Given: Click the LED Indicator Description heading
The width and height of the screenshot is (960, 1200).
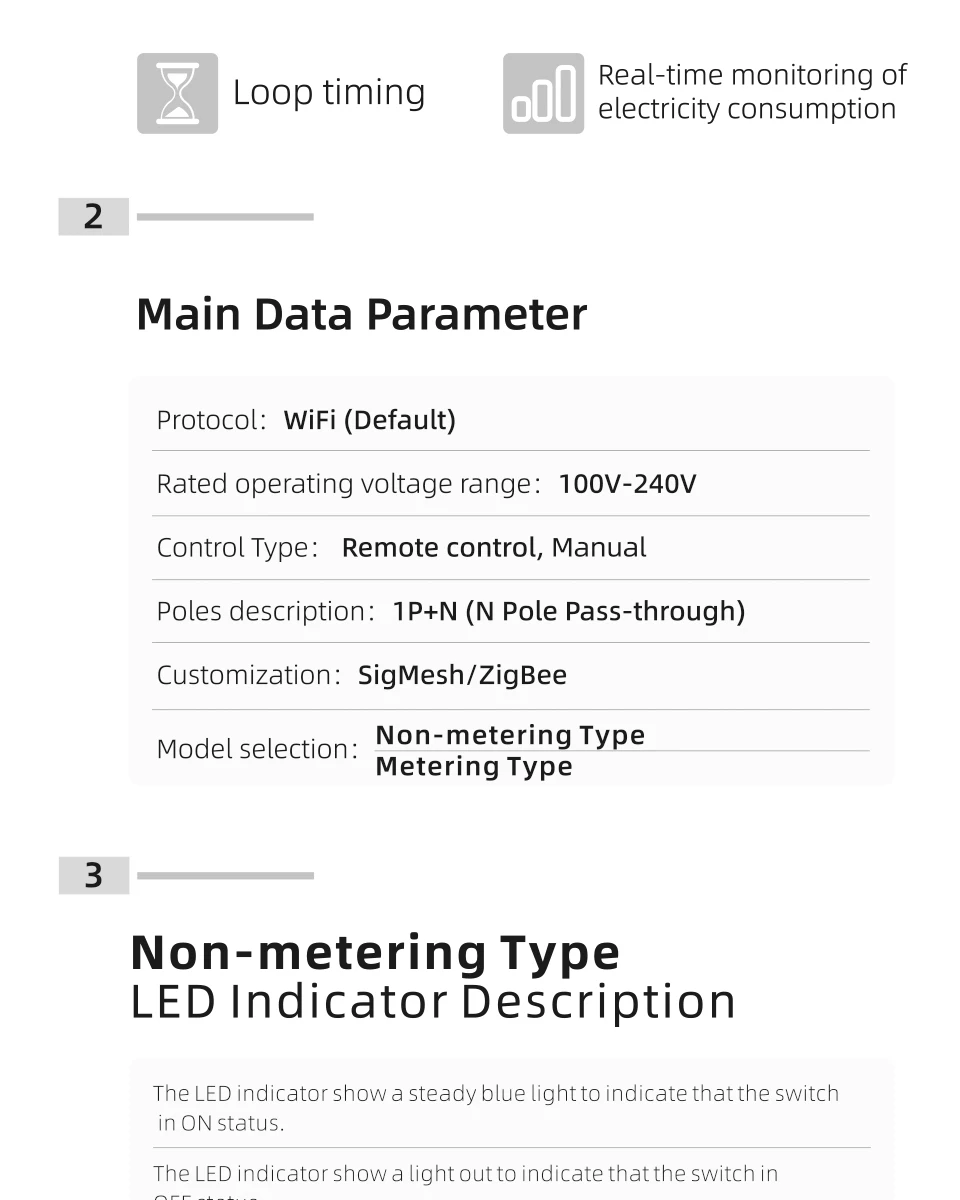Looking at the screenshot, I should [433, 1002].
